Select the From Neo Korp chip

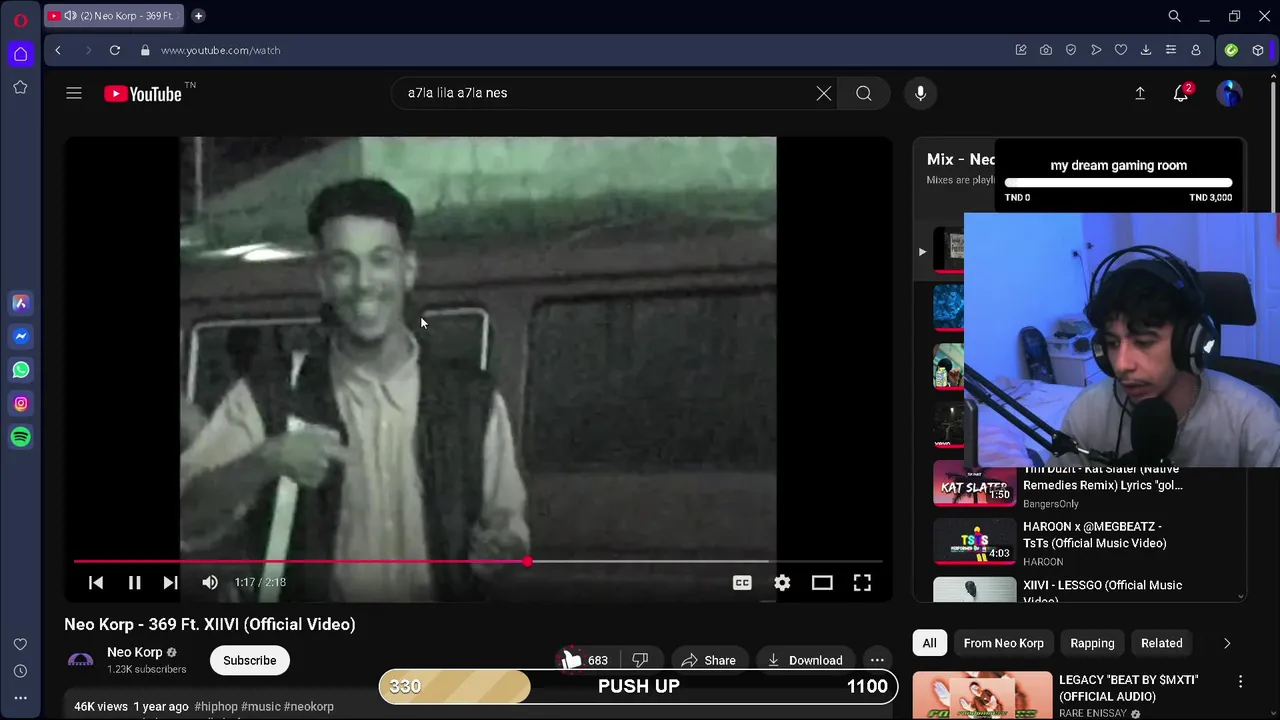(x=1004, y=643)
